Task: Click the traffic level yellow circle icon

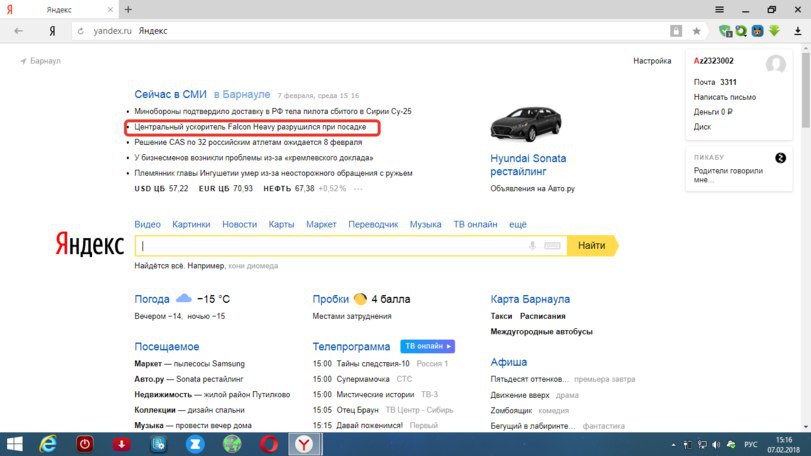Action: tap(360, 299)
